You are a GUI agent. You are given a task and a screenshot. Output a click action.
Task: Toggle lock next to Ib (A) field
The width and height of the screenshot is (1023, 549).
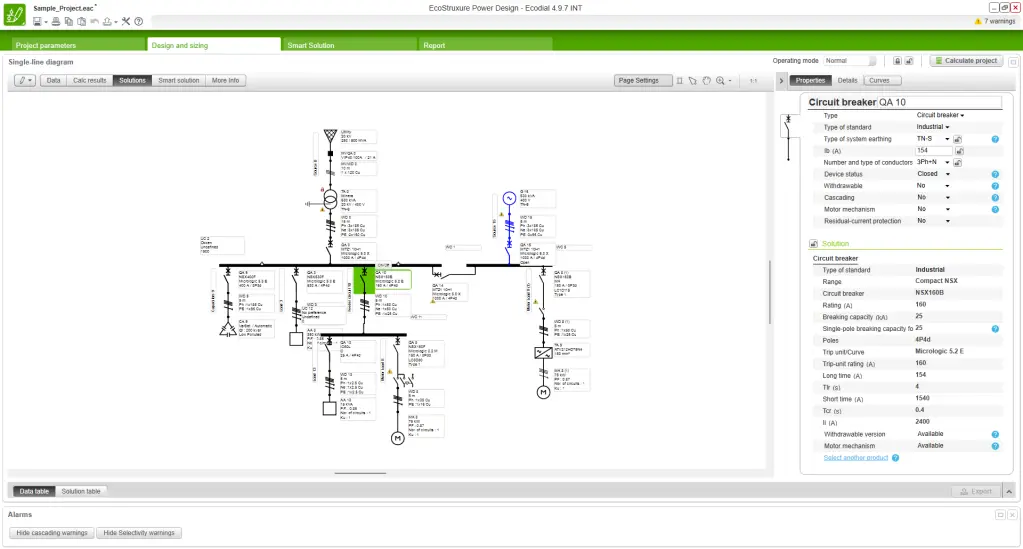[959, 151]
